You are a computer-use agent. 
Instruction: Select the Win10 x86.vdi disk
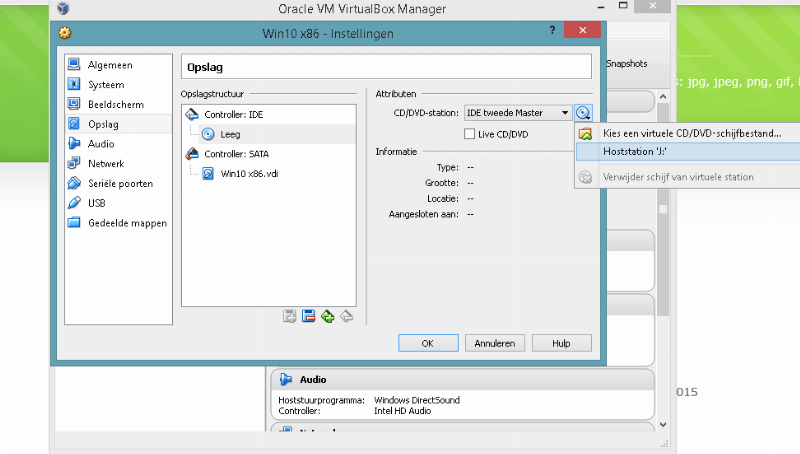tap(248, 172)
